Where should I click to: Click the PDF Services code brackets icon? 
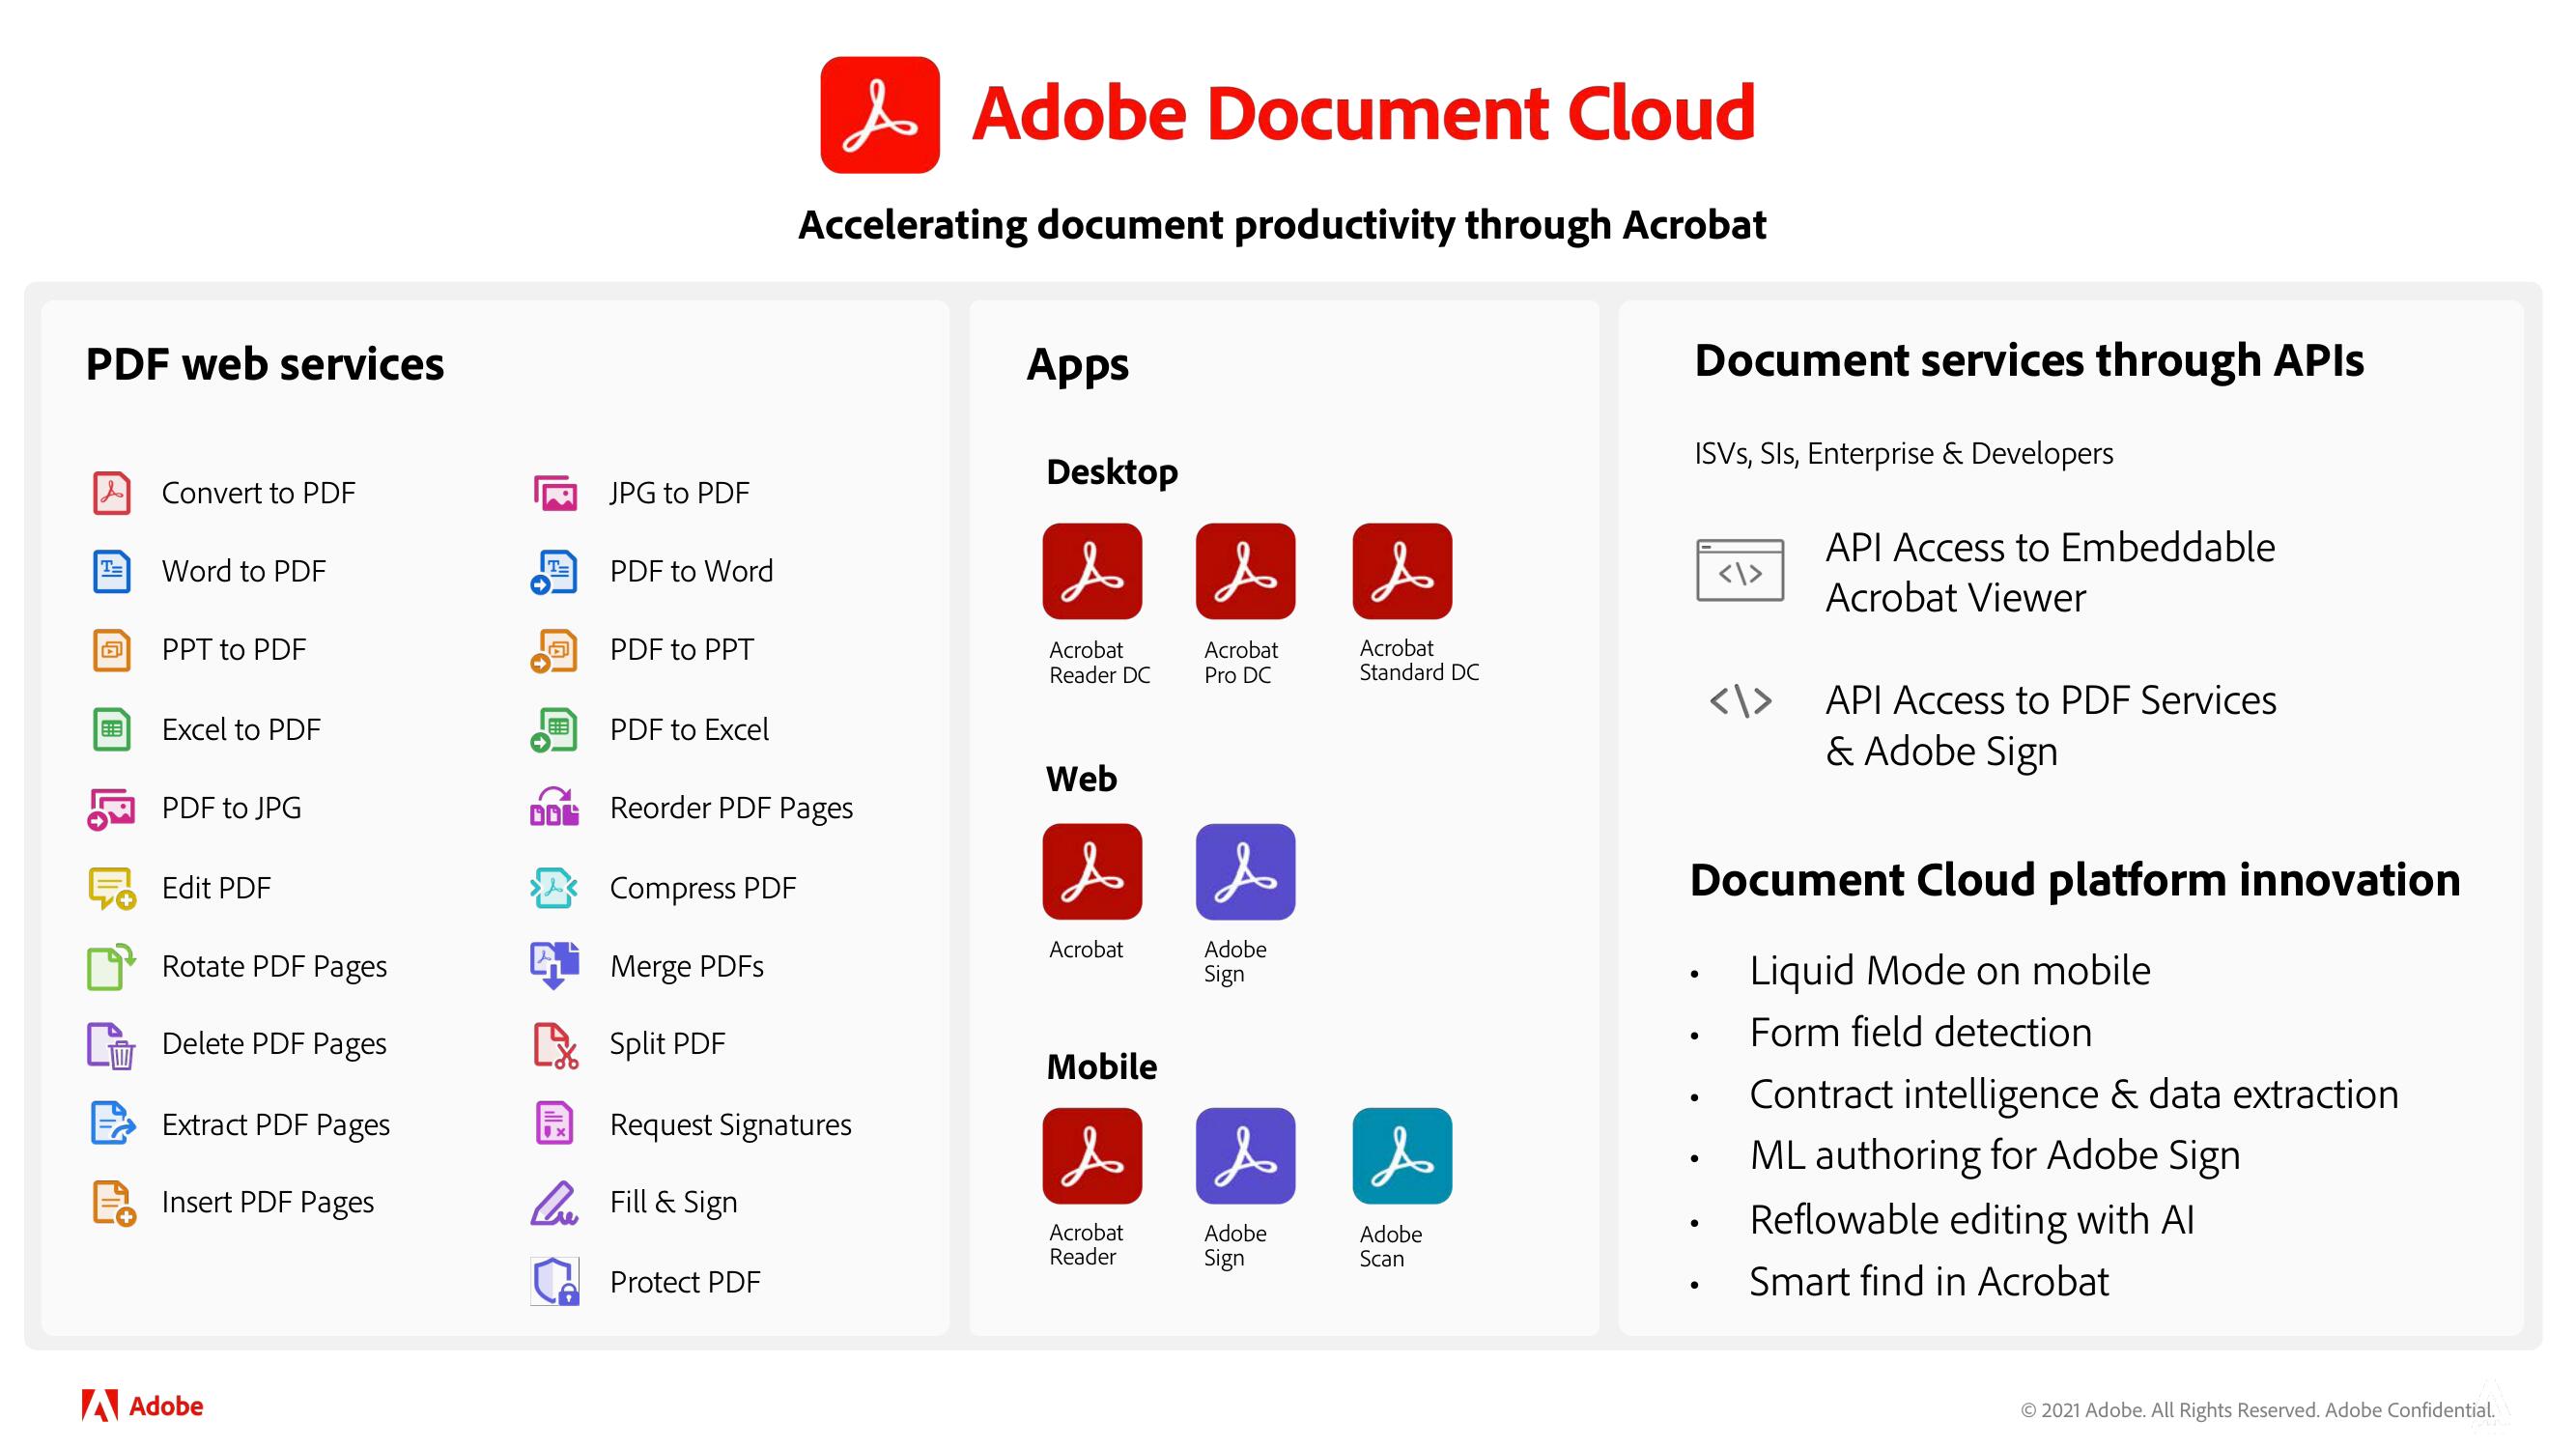point(1741,701)
